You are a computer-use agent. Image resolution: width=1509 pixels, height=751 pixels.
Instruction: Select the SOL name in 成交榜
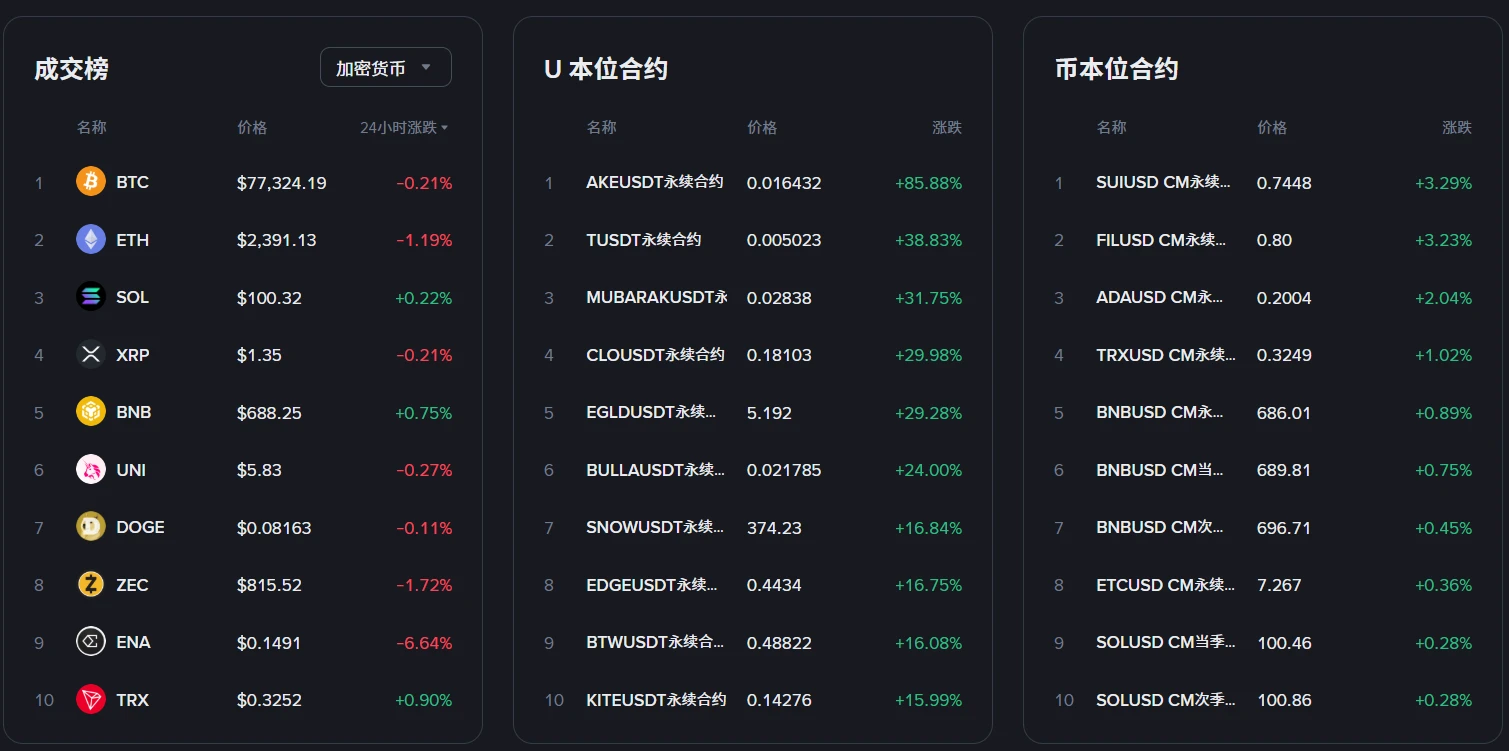pos(132,298)
